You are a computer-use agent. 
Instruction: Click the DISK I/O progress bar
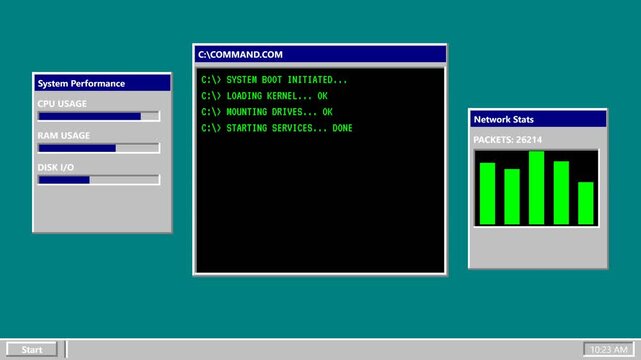99,180
